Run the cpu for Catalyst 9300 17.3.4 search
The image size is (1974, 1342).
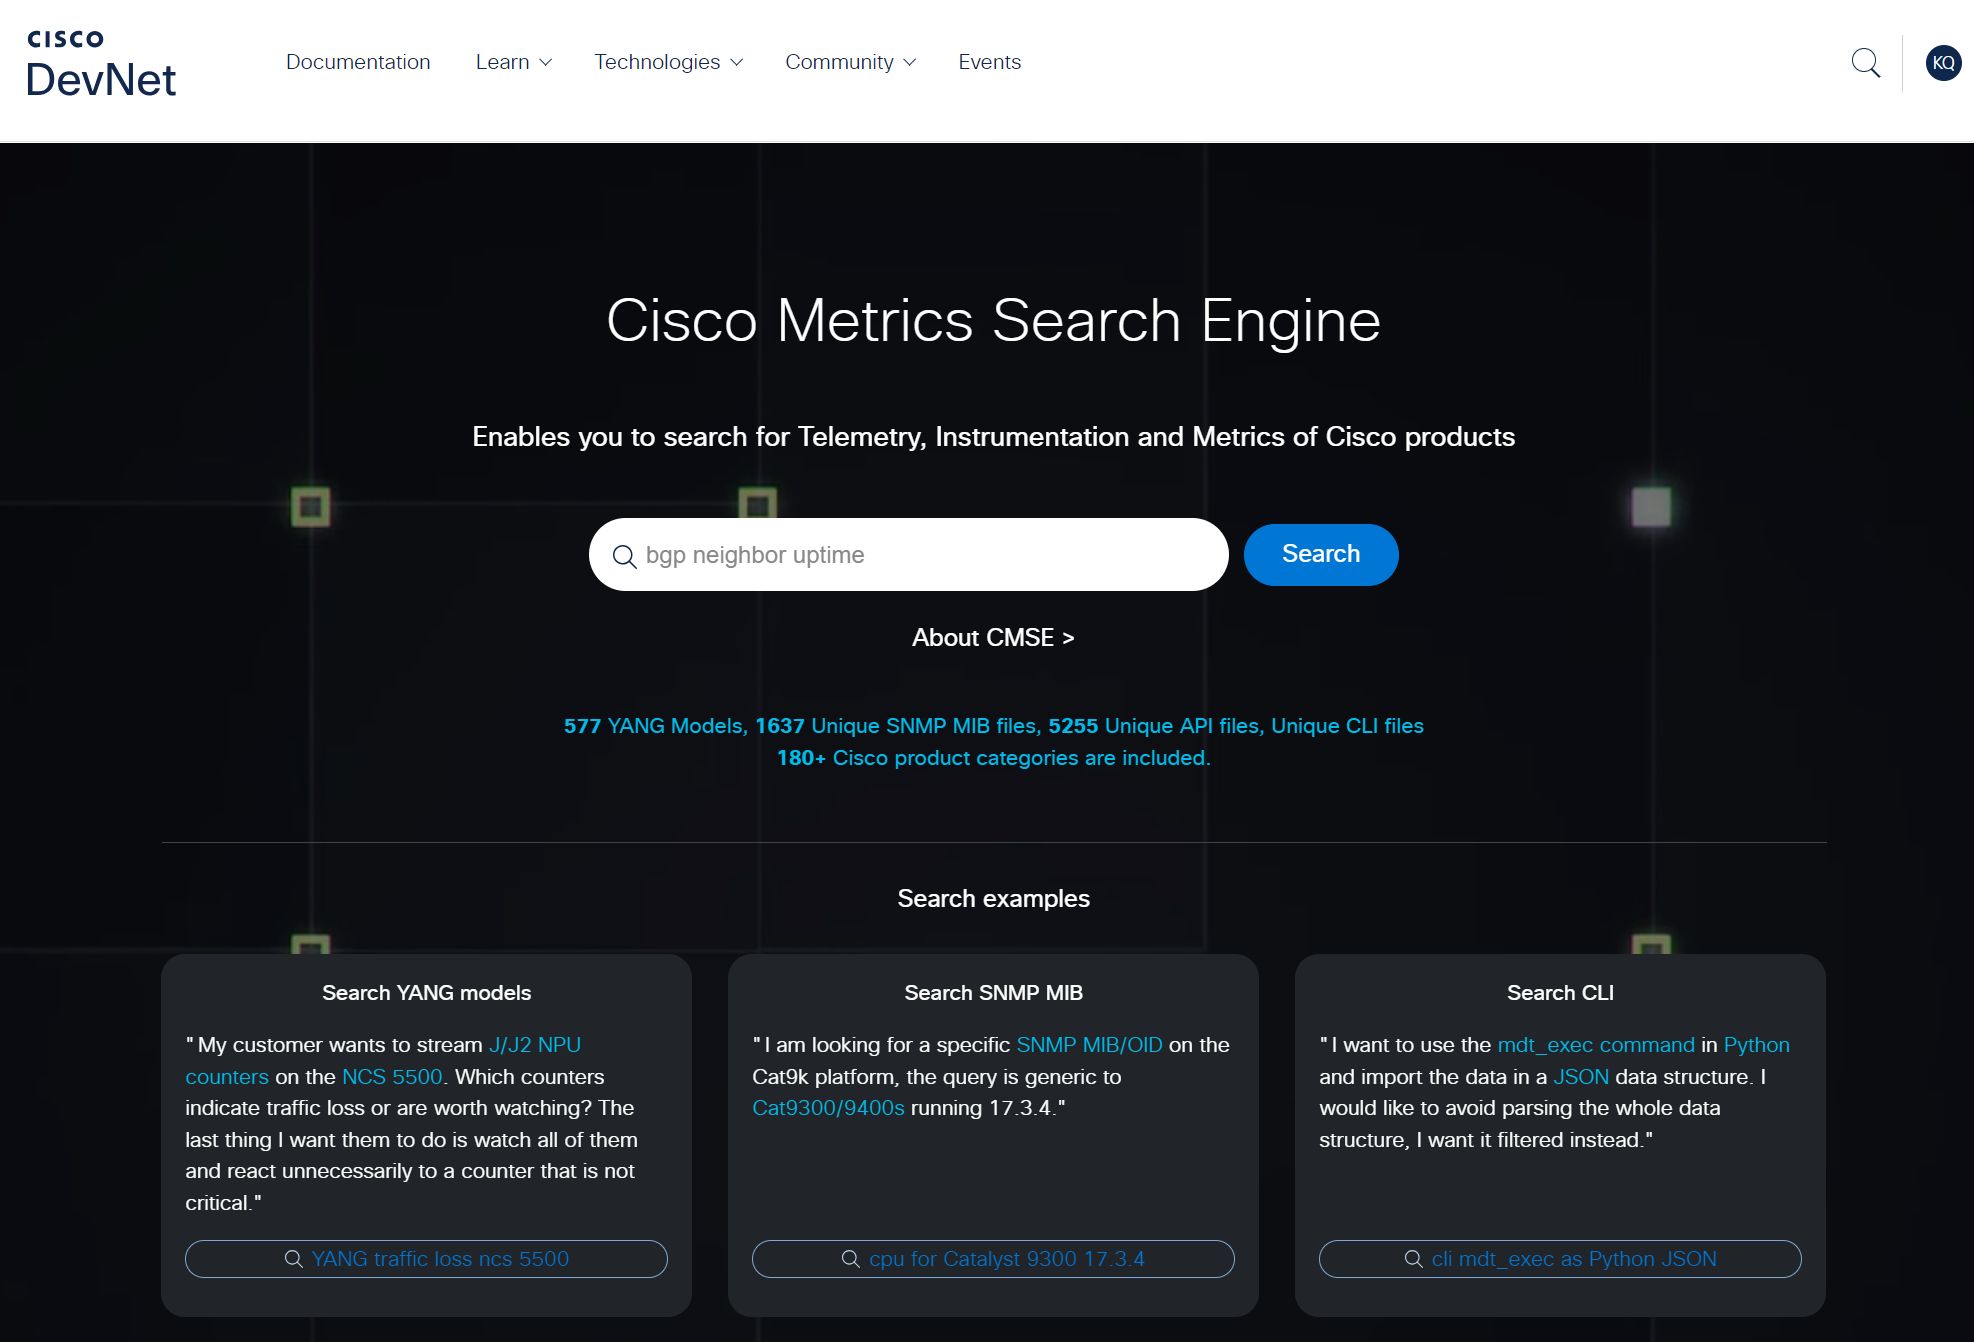993,1259
